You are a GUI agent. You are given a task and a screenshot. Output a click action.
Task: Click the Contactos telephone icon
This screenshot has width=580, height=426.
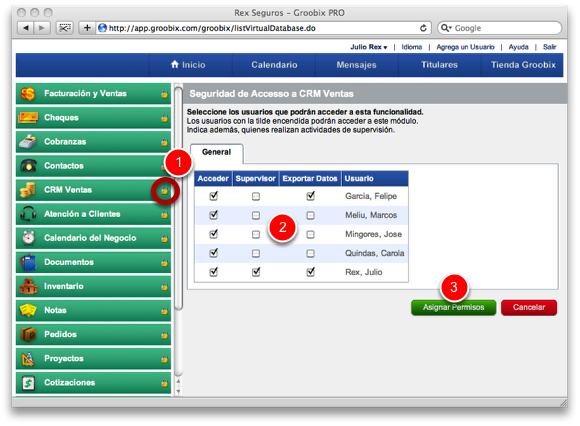[28, 166]
